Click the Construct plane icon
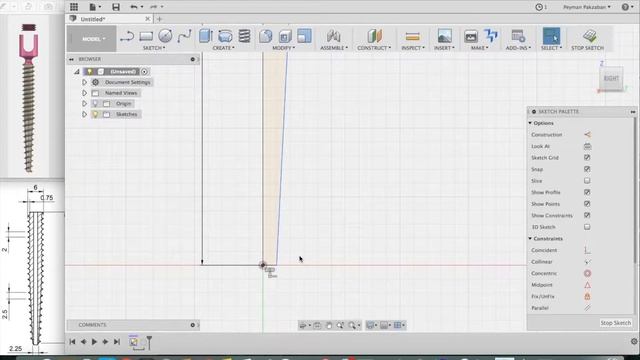Screen dimensions: 640x360 [x=374, y=36]
